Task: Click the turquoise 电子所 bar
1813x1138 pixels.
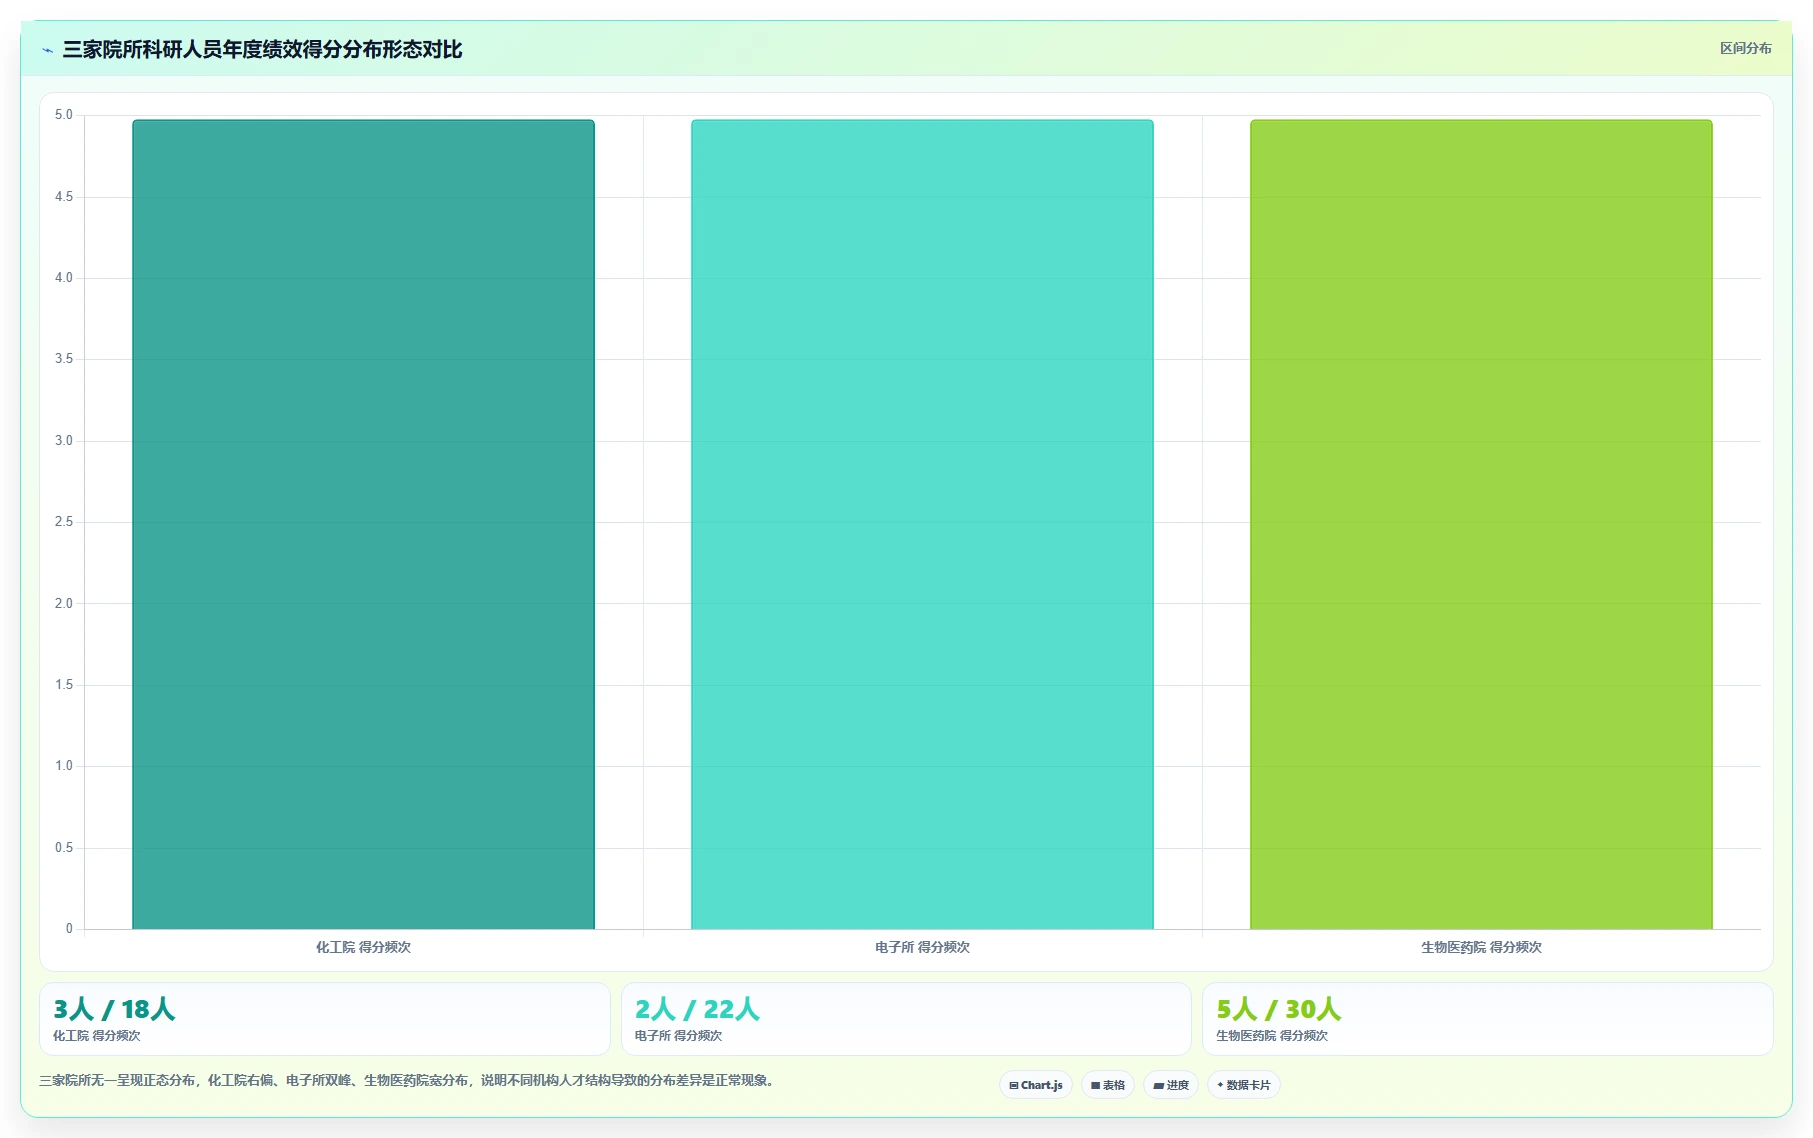Action: 922,524
